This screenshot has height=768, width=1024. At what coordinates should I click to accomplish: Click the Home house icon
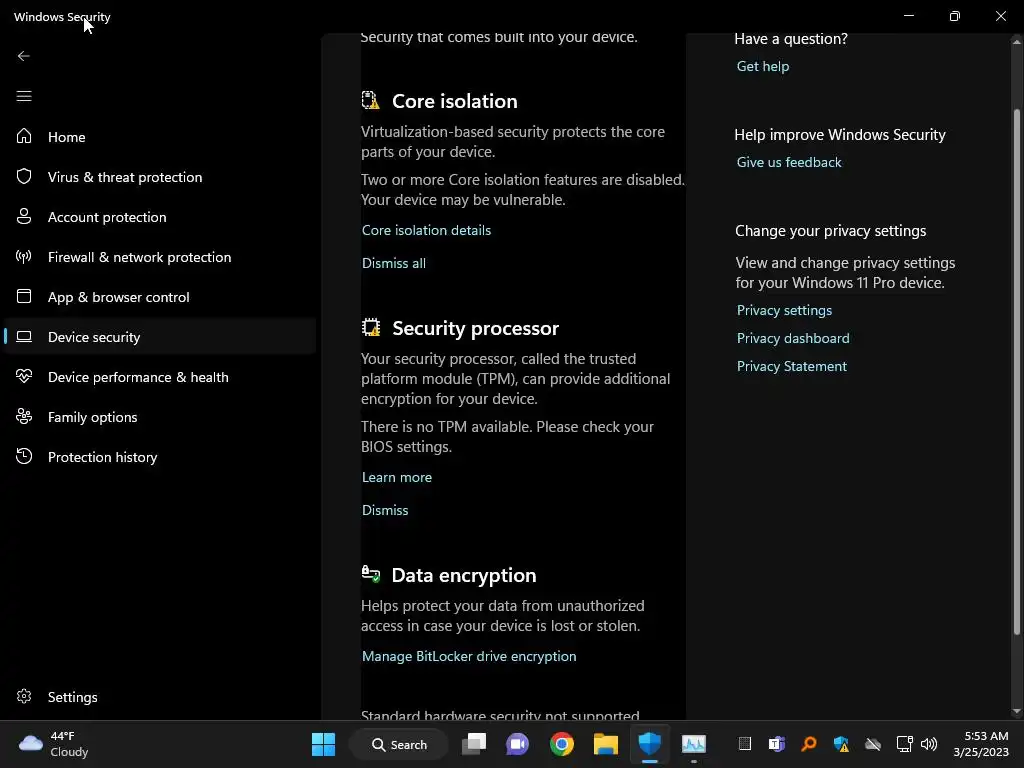click(x=24, y=136)
